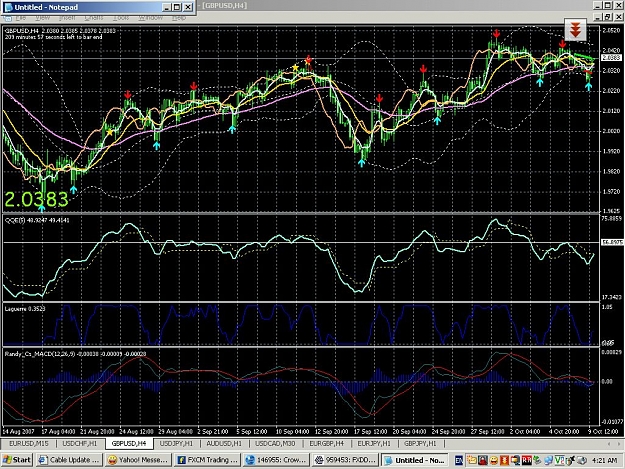Click the Windows Start button
Image resolution: width=625 pixels, height=469 pixels.
coord(16,460)
